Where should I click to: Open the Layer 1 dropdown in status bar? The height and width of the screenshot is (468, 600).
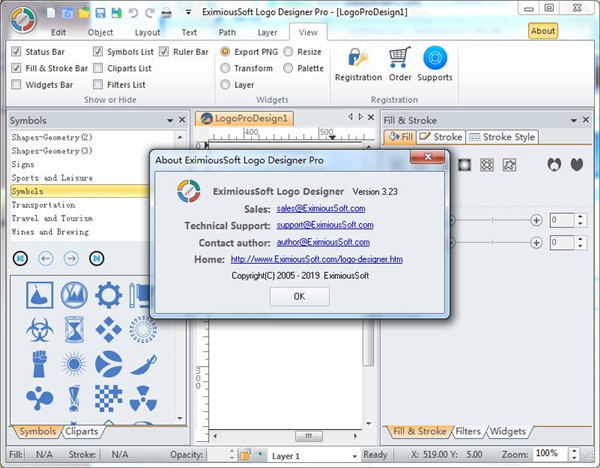tap(354, 456)
